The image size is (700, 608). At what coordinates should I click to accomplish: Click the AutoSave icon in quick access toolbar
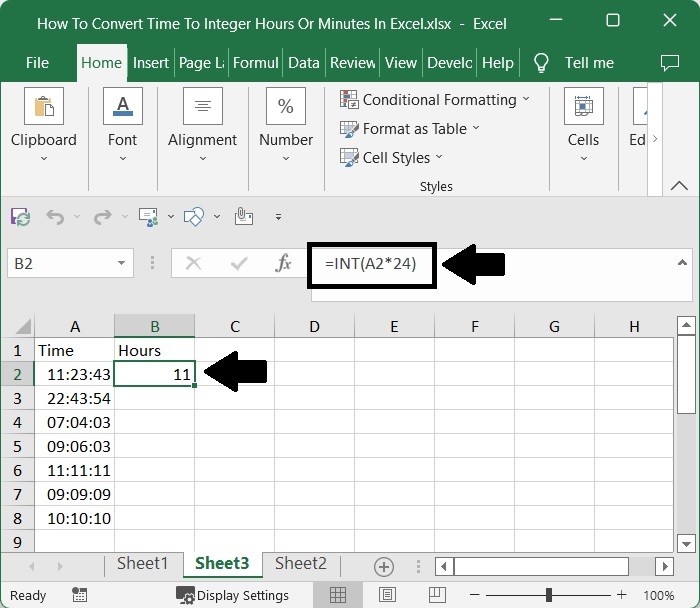point(20,216)
